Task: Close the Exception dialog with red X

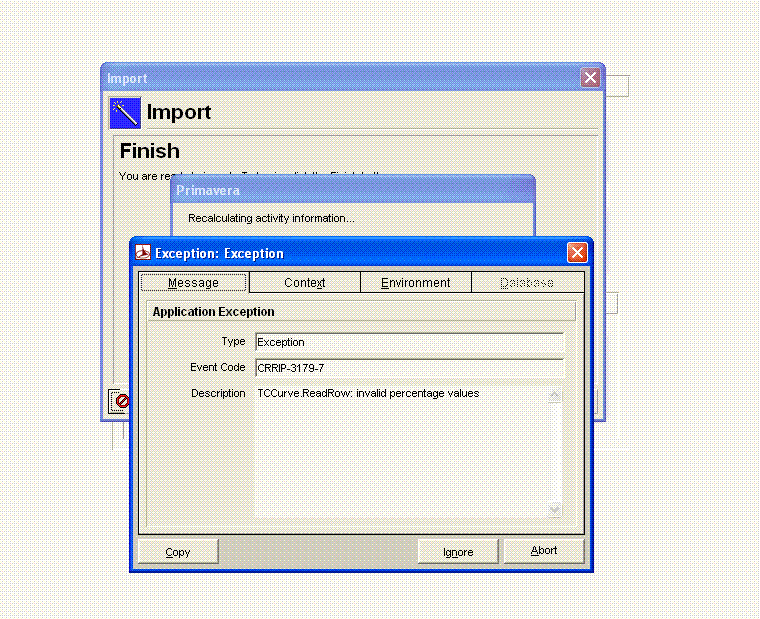Action: pyautogui.click(x=577, y=252)
